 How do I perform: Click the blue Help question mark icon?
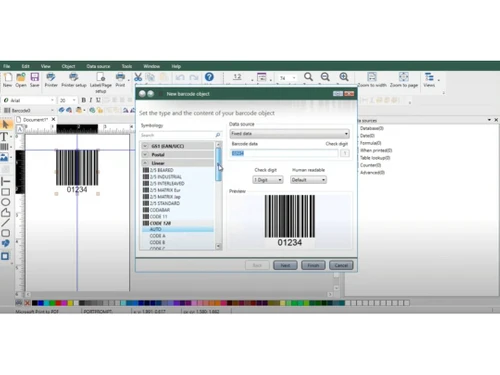coord(209,77)
